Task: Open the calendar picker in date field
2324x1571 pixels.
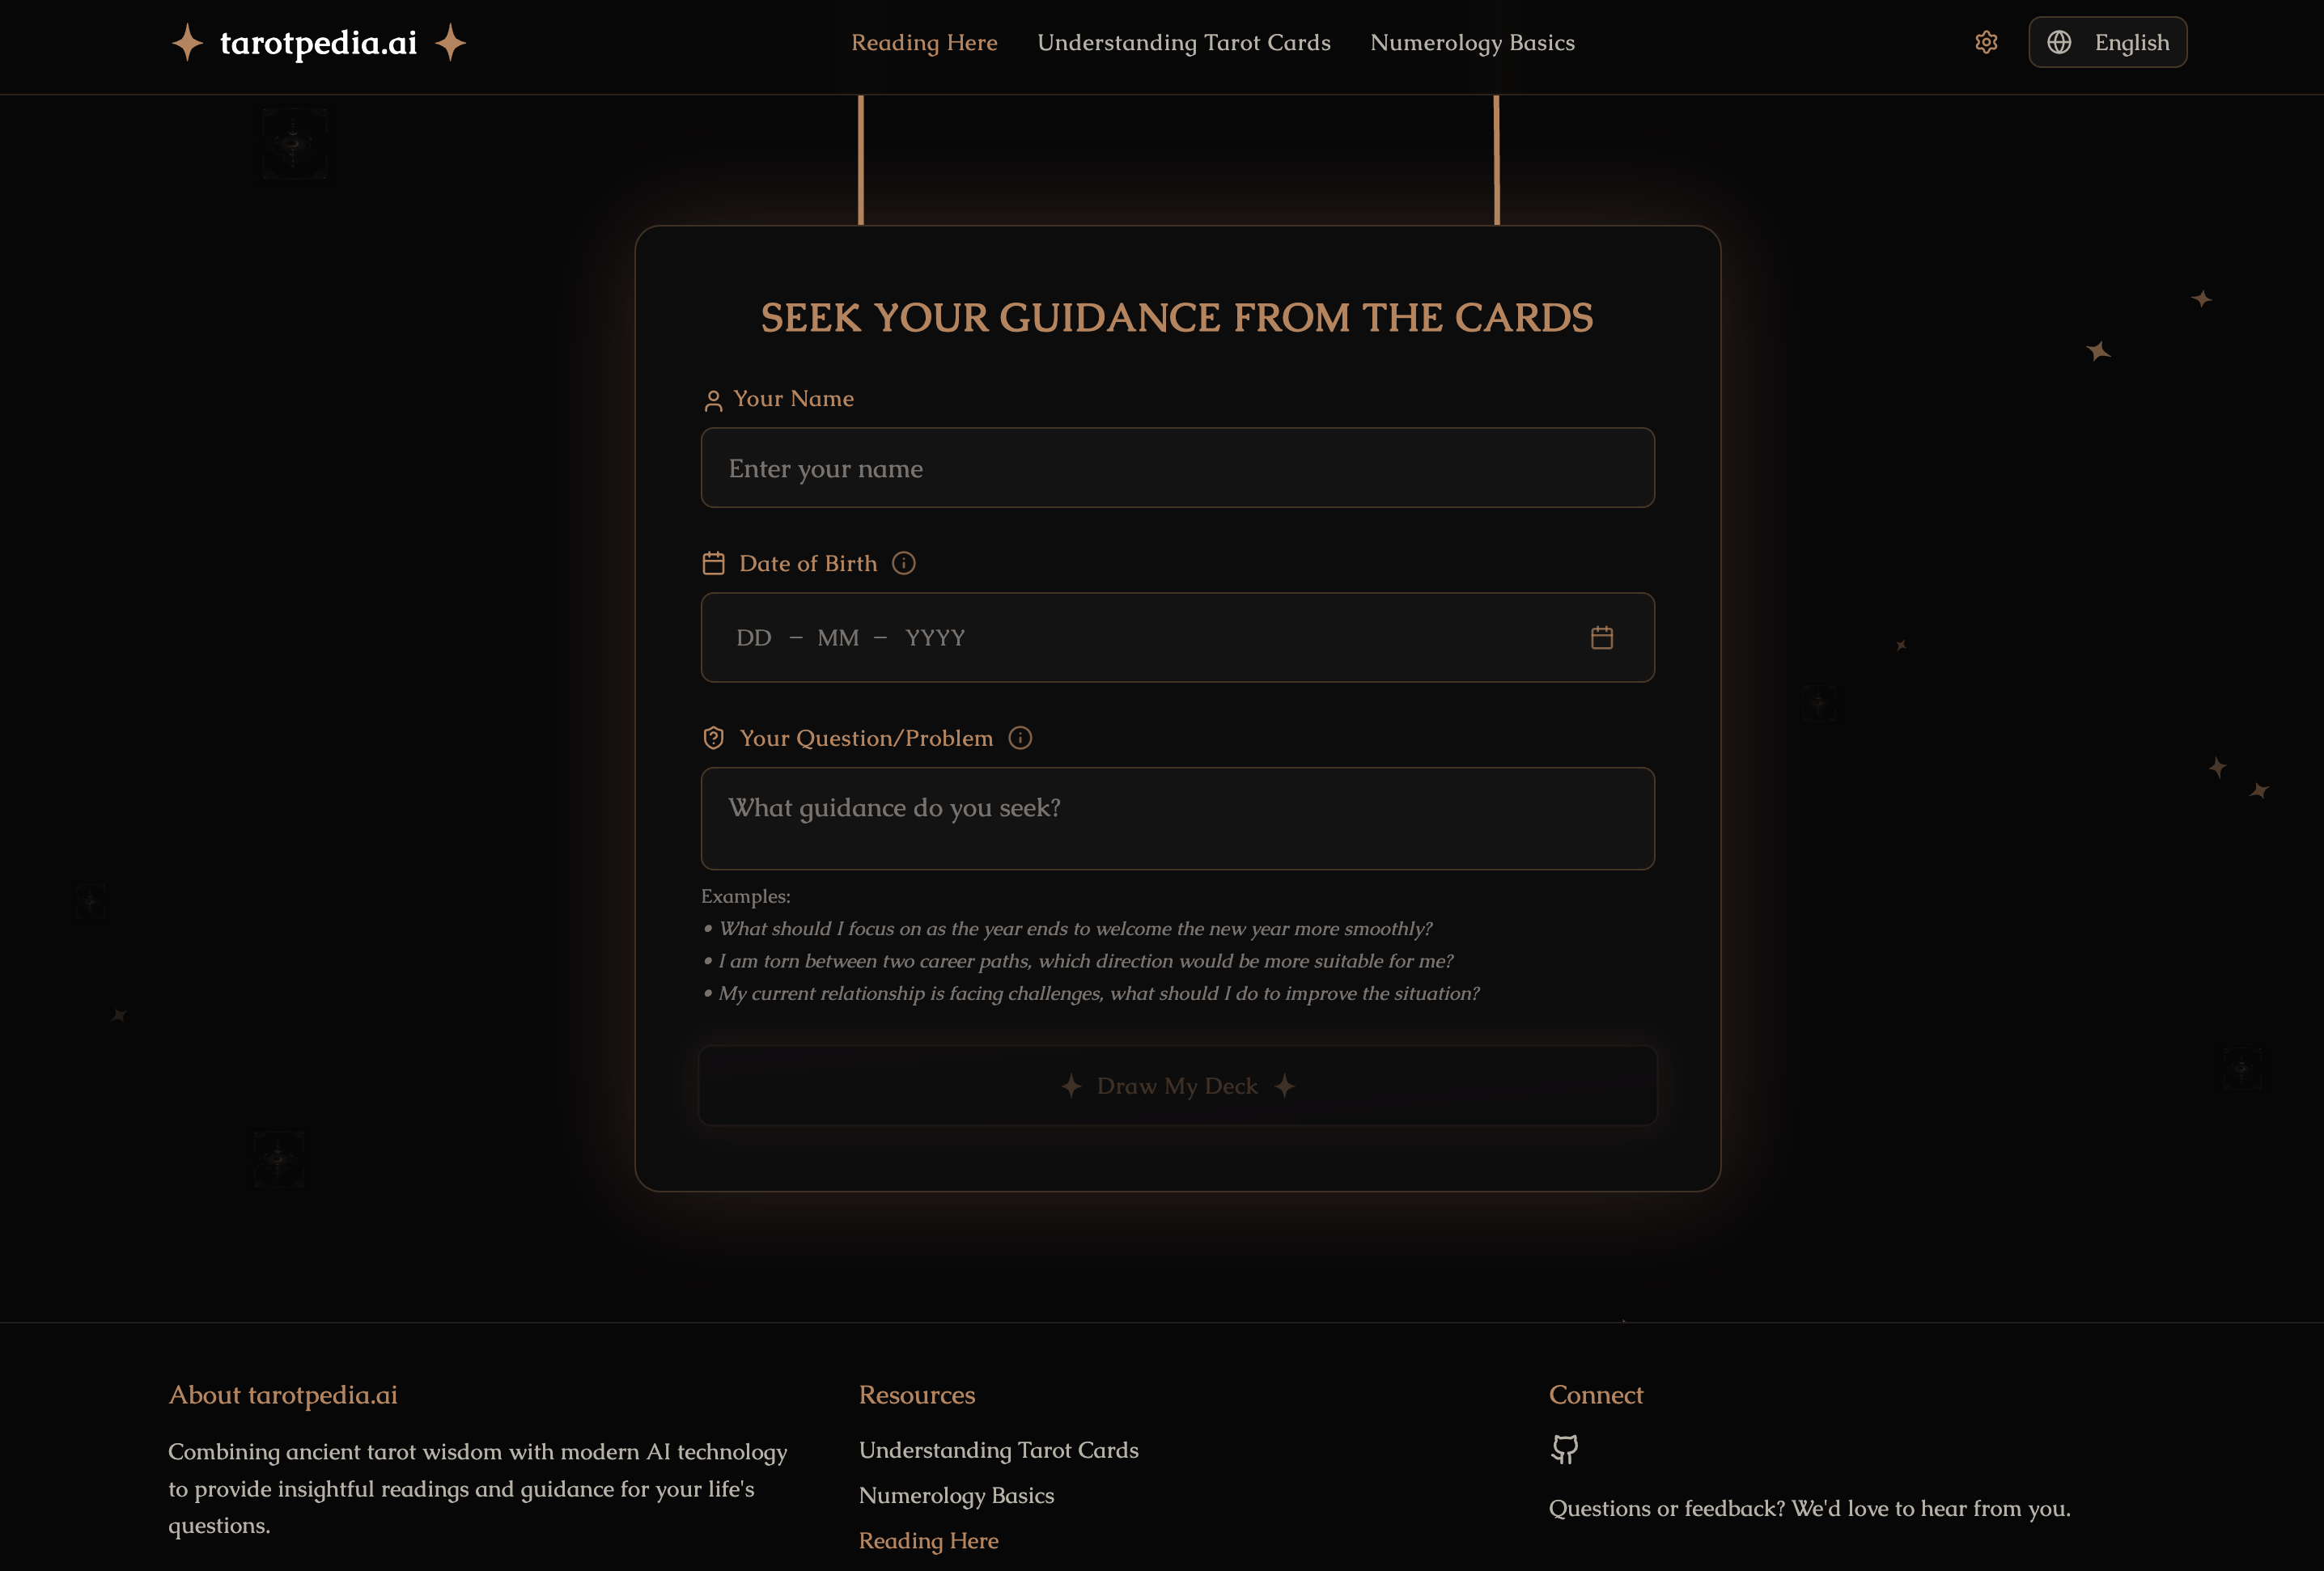Action: click(x=1602, y=637)
